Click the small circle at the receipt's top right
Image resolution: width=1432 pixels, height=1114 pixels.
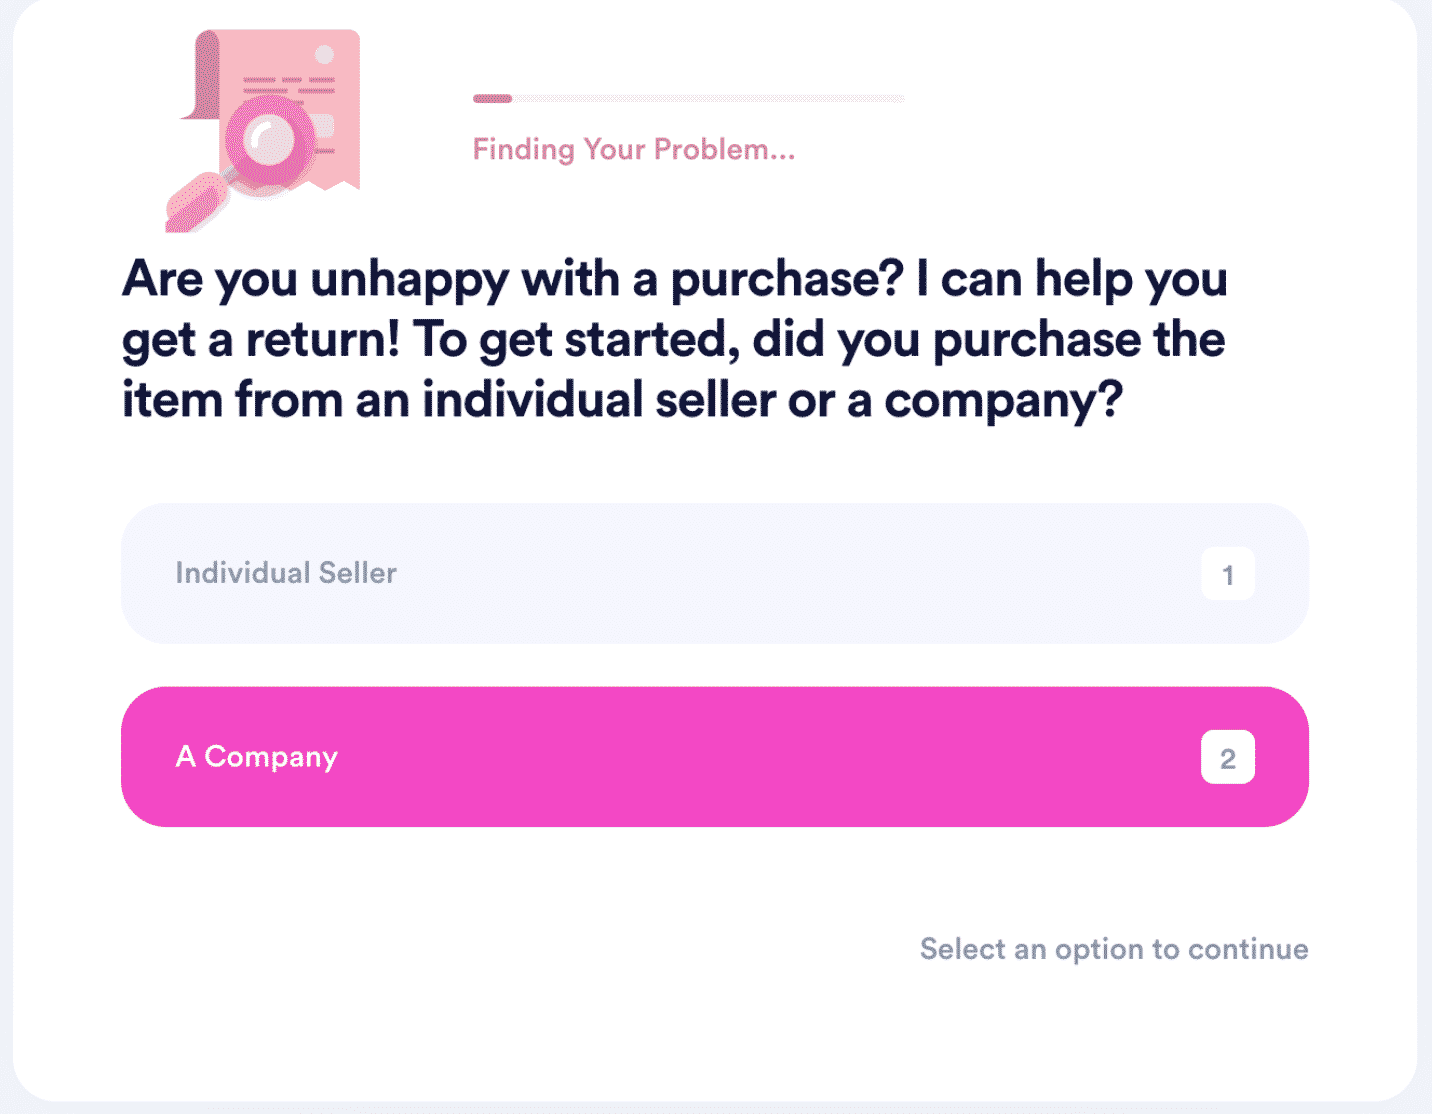[324, 54]
